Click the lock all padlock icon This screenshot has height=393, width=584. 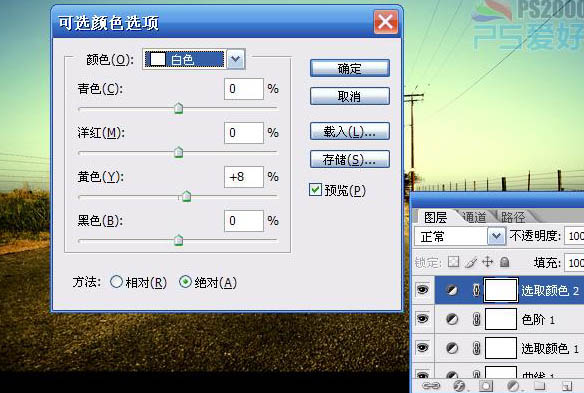[x=505, y=262]
